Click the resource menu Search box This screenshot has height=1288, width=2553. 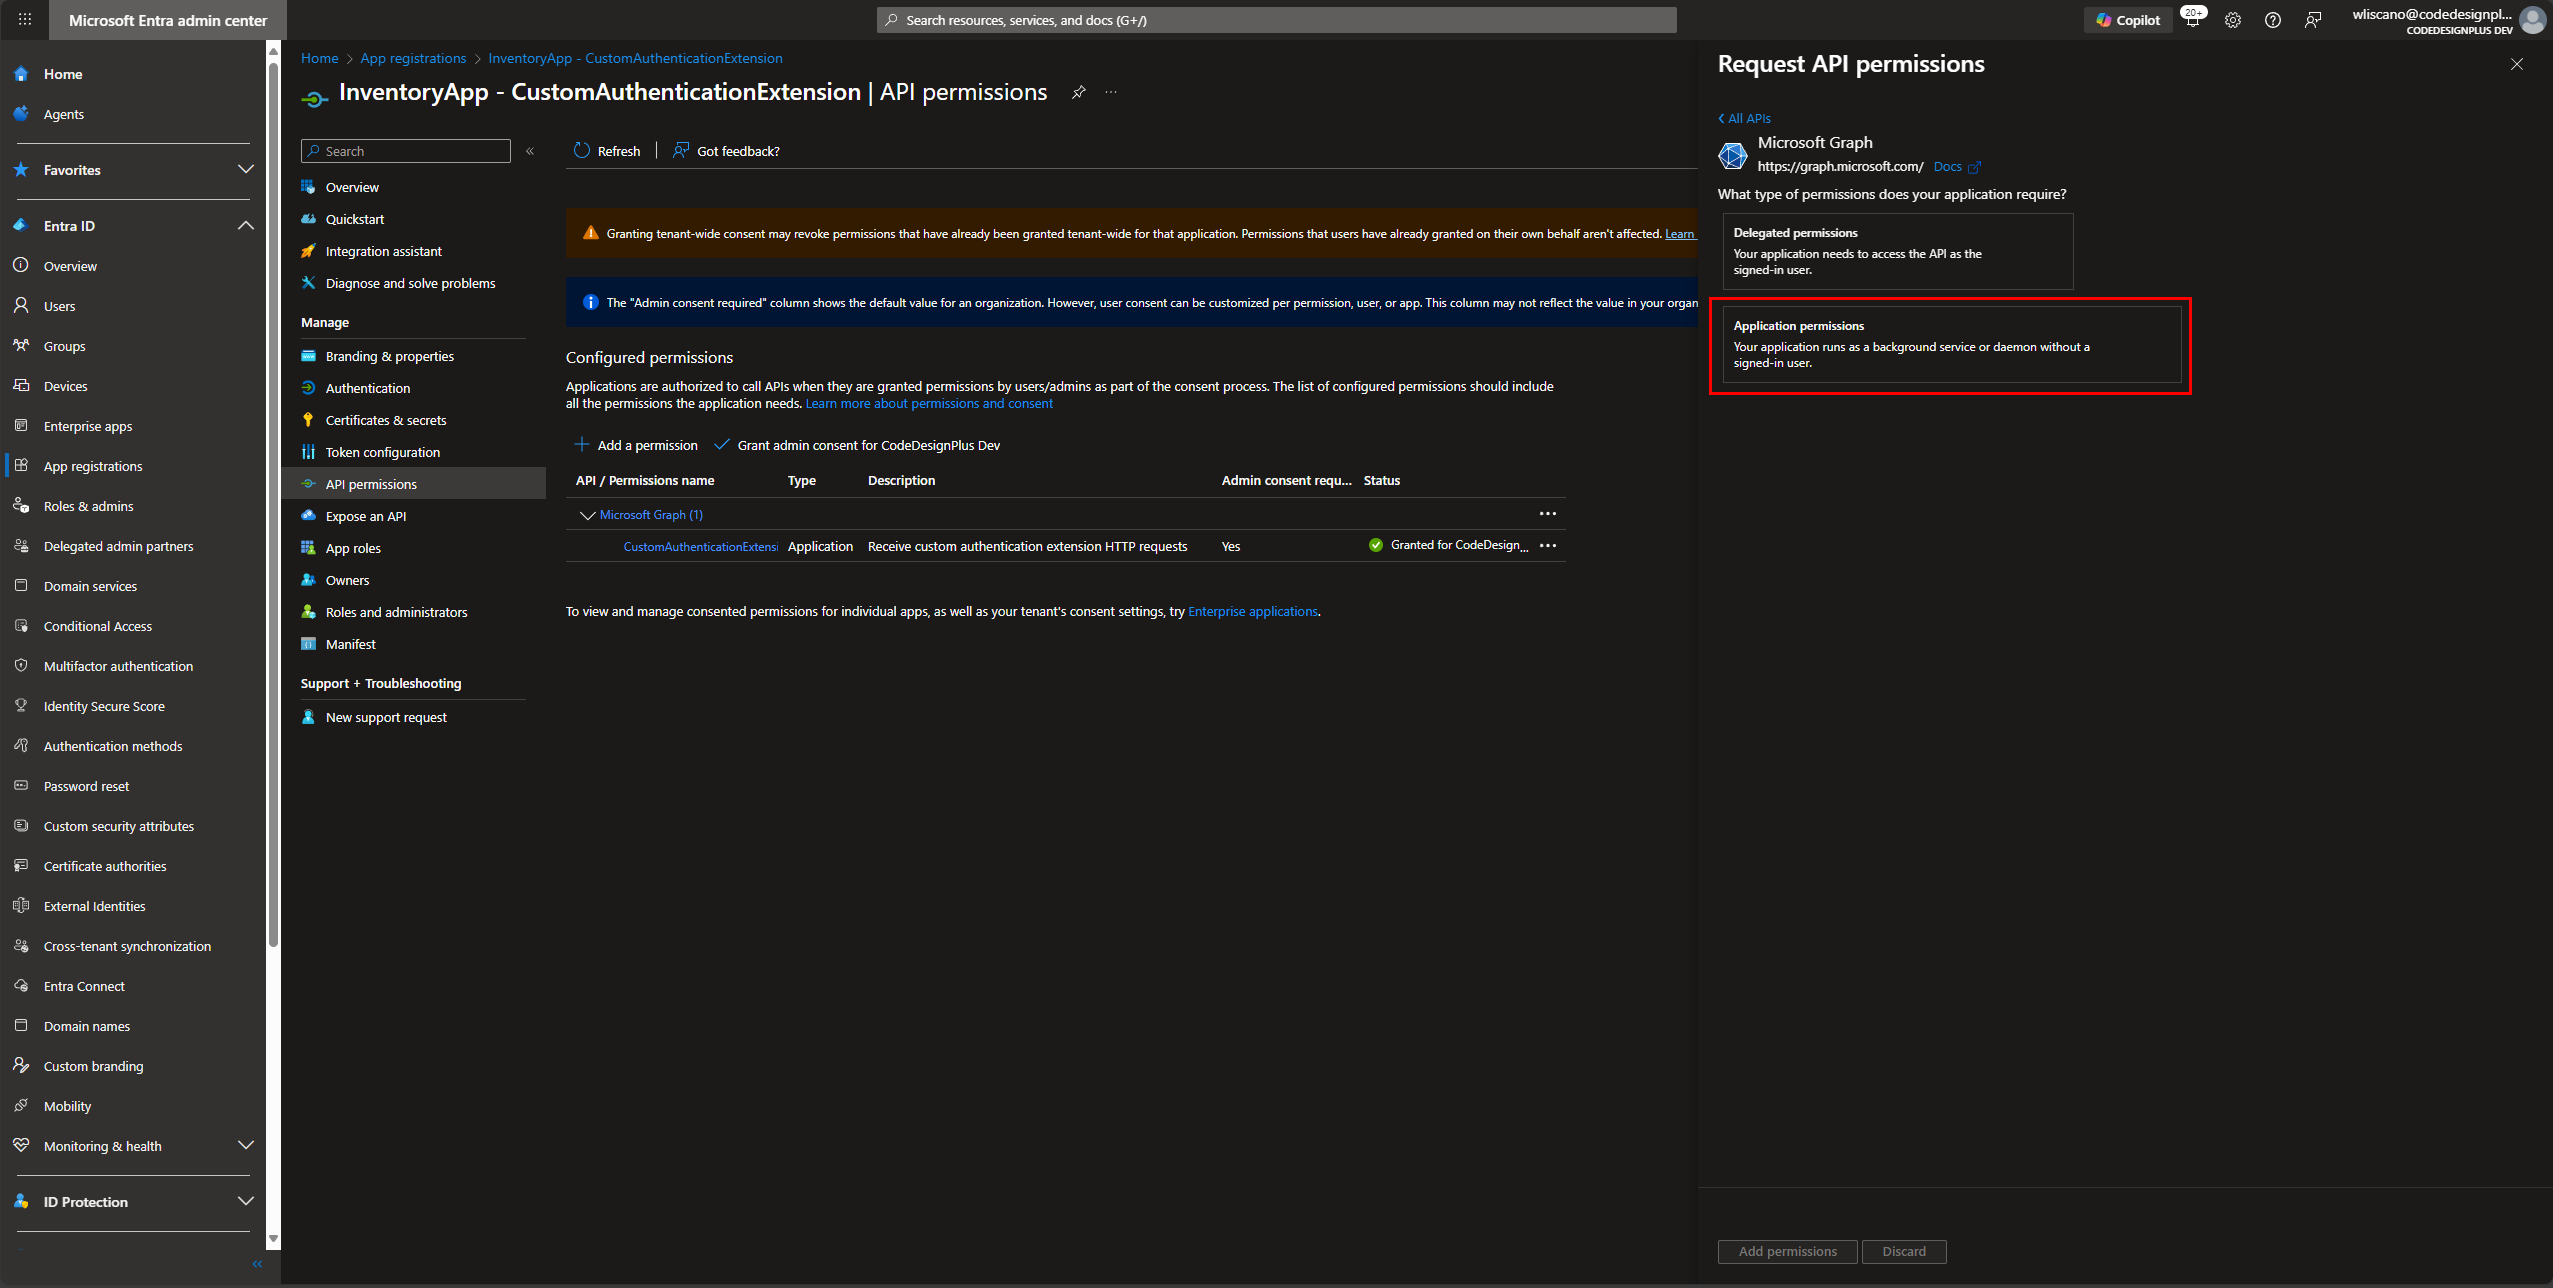coord(406,151)
